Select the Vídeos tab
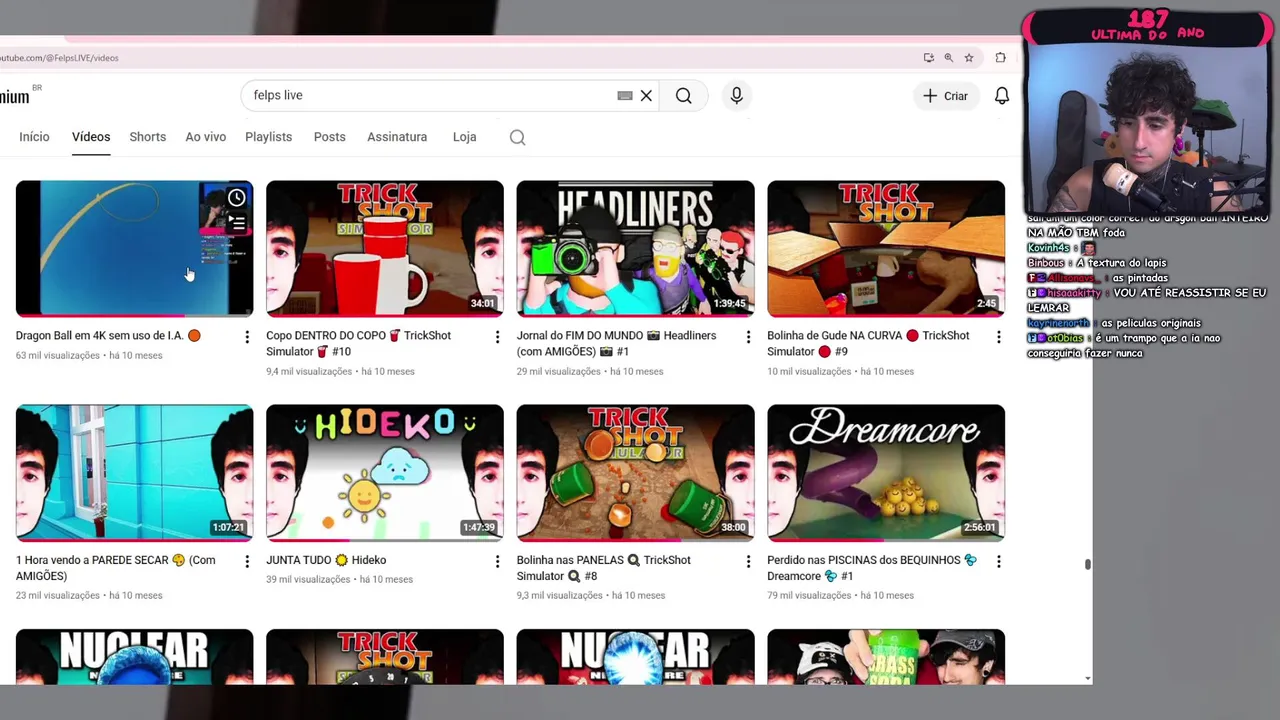This screenshot has width=1280, height=720. 91,137
